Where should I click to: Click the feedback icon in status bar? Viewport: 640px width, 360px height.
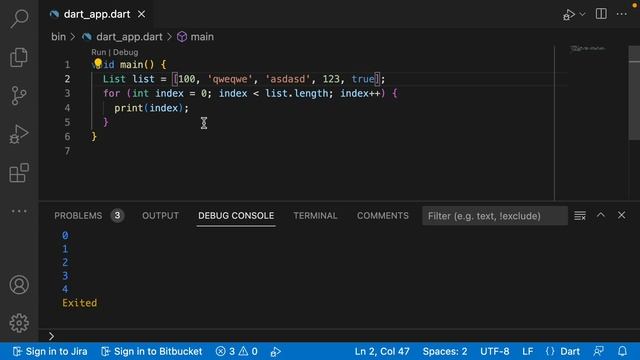coord(599,351)
